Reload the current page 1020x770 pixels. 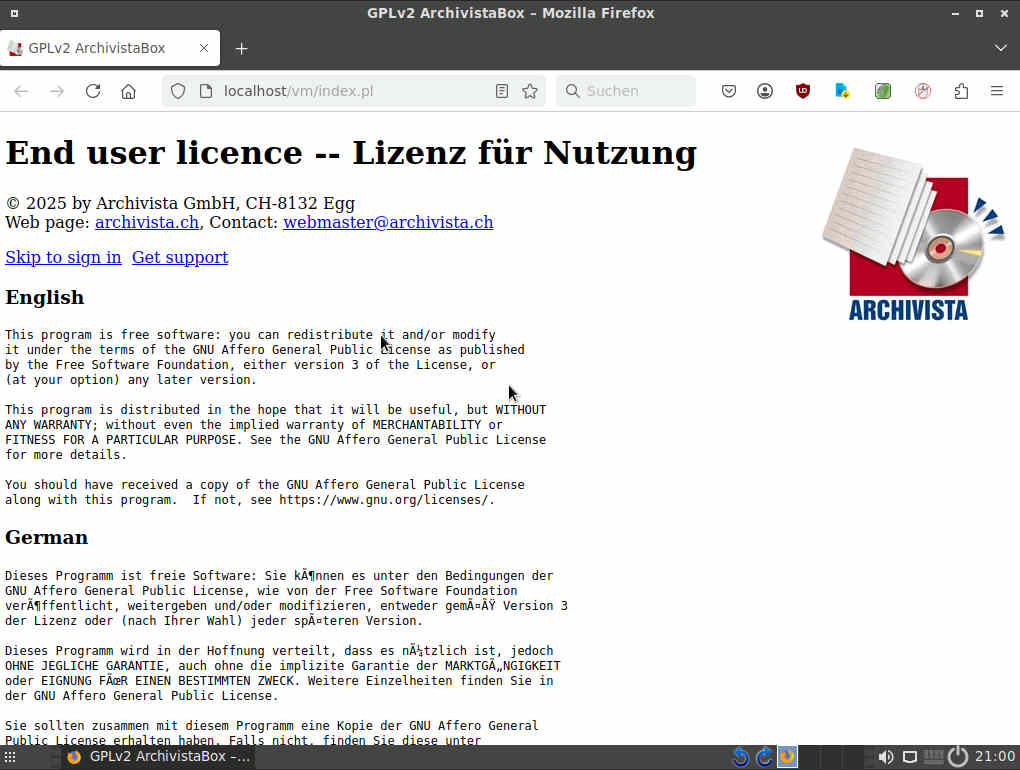tap(93, 91)
